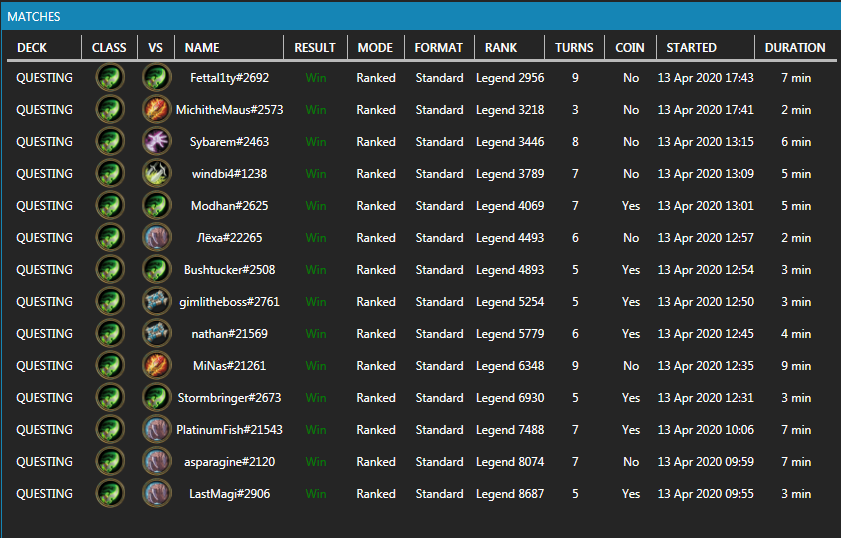Sort matches by STARTED column header
Image resolution: width=841 pixels, height=538 pixels.
point(691,48)
